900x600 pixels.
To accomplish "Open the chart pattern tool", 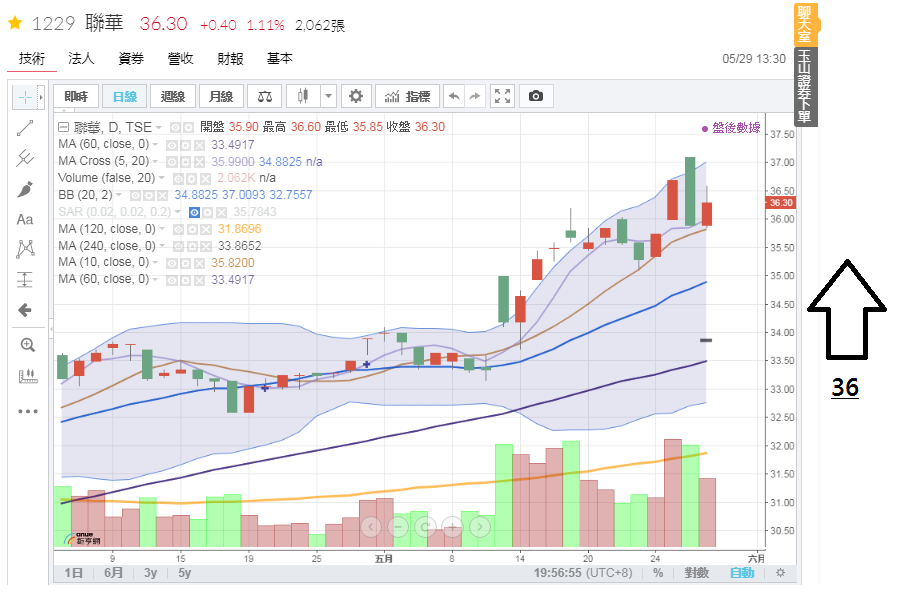I will [25, 249].
